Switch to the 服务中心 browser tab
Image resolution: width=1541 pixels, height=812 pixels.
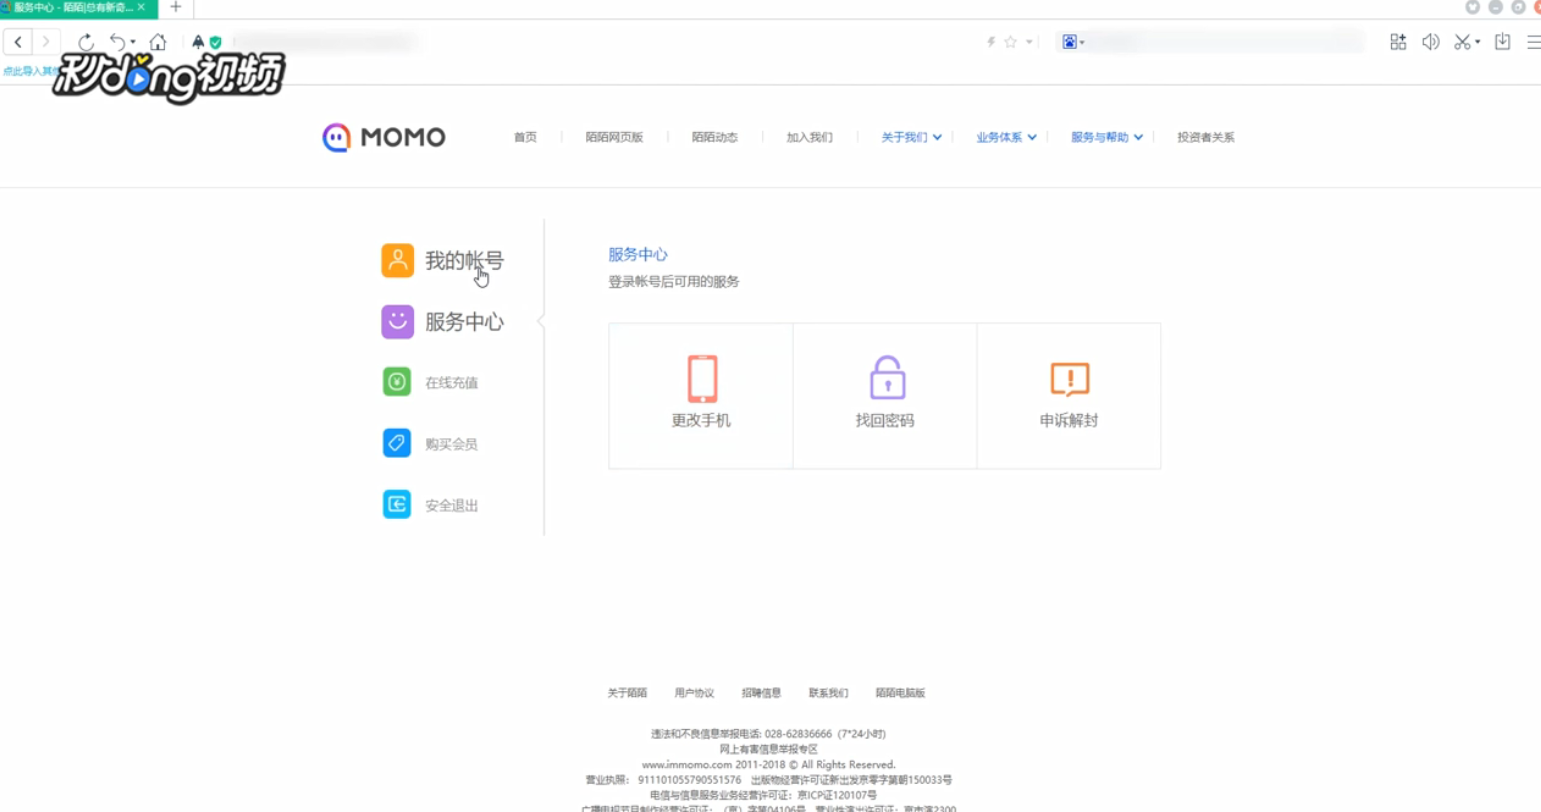[x=70, y=9]
